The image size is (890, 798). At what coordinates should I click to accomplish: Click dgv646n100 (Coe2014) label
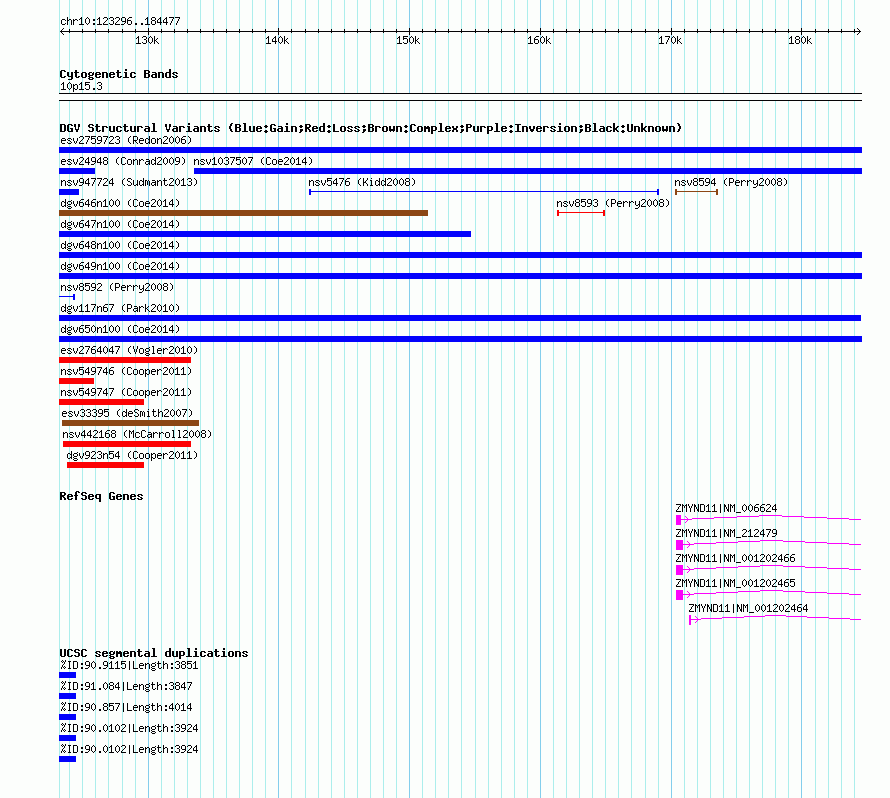pyautogui.click(x=120, y=203)
